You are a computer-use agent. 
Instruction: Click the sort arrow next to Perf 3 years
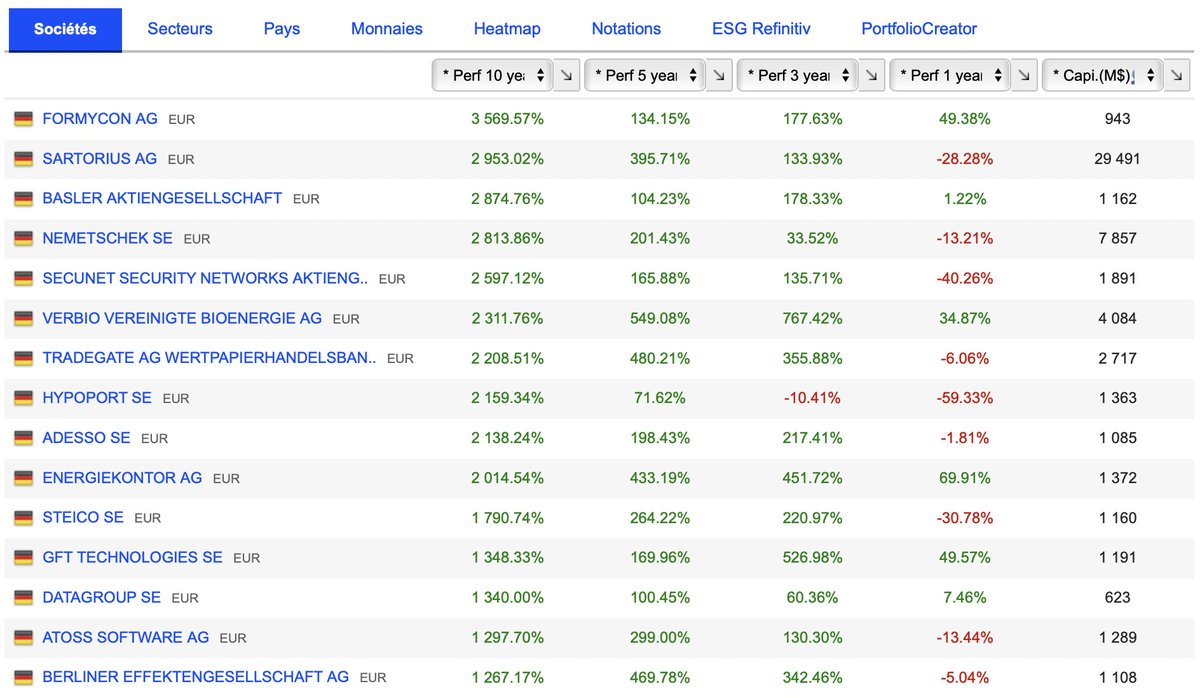872,75
